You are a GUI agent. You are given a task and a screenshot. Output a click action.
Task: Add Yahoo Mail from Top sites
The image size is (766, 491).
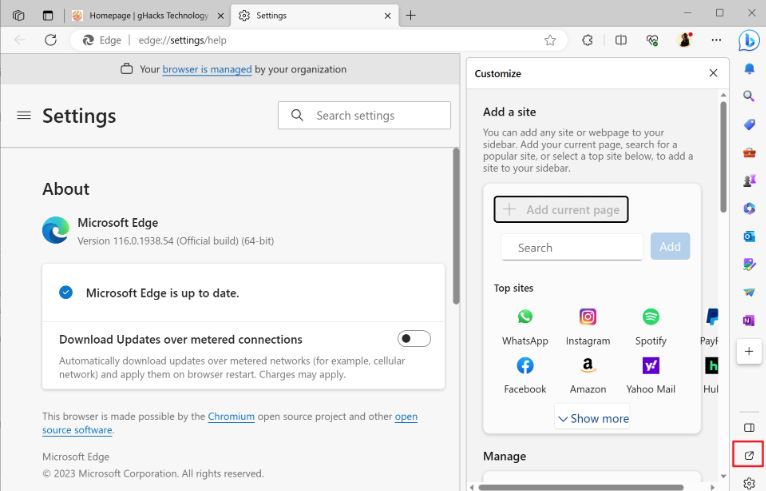click(651, 375)
